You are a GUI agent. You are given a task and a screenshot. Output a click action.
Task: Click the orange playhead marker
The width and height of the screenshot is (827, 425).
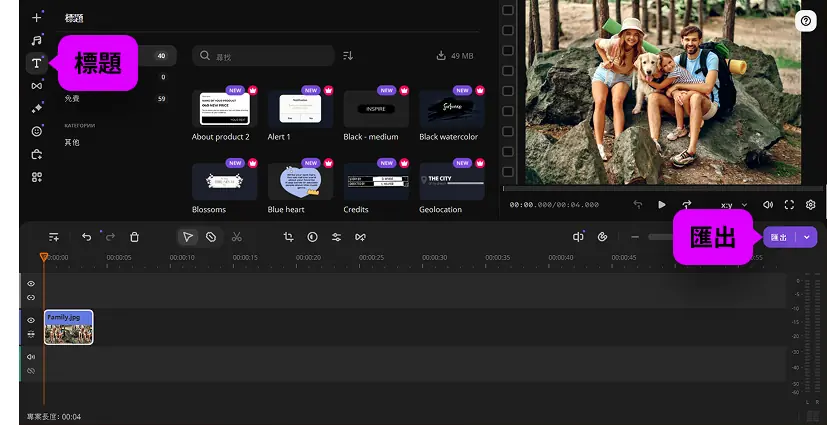[x=44, y=257]
